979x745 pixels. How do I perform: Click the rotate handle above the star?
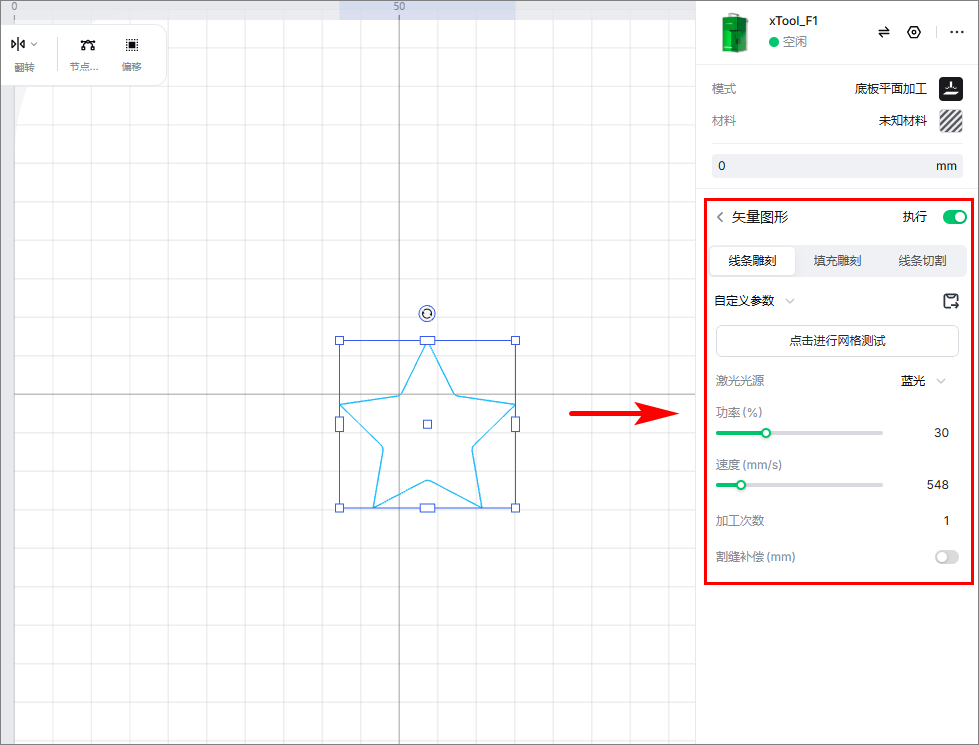pyautogui.click(x=427, y=314)
